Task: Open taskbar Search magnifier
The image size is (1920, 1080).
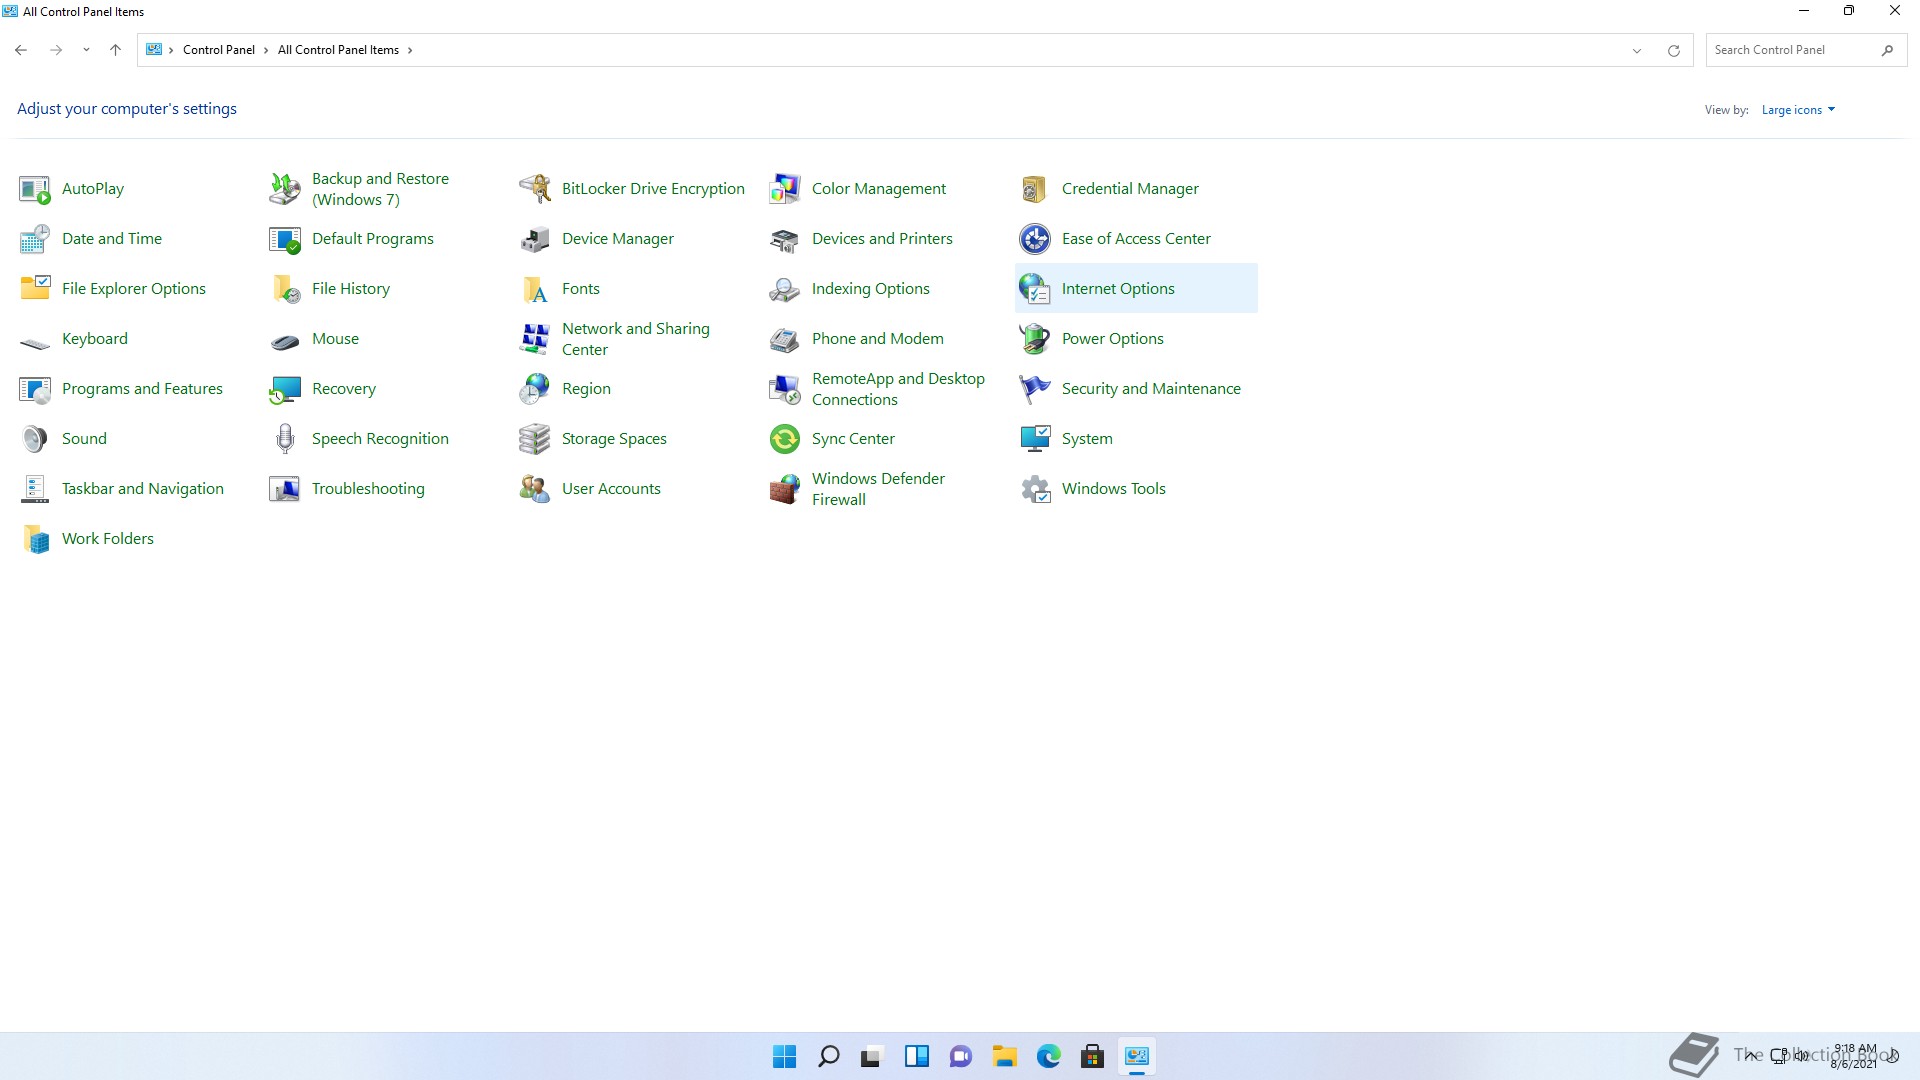Action: pos(829,1056)
